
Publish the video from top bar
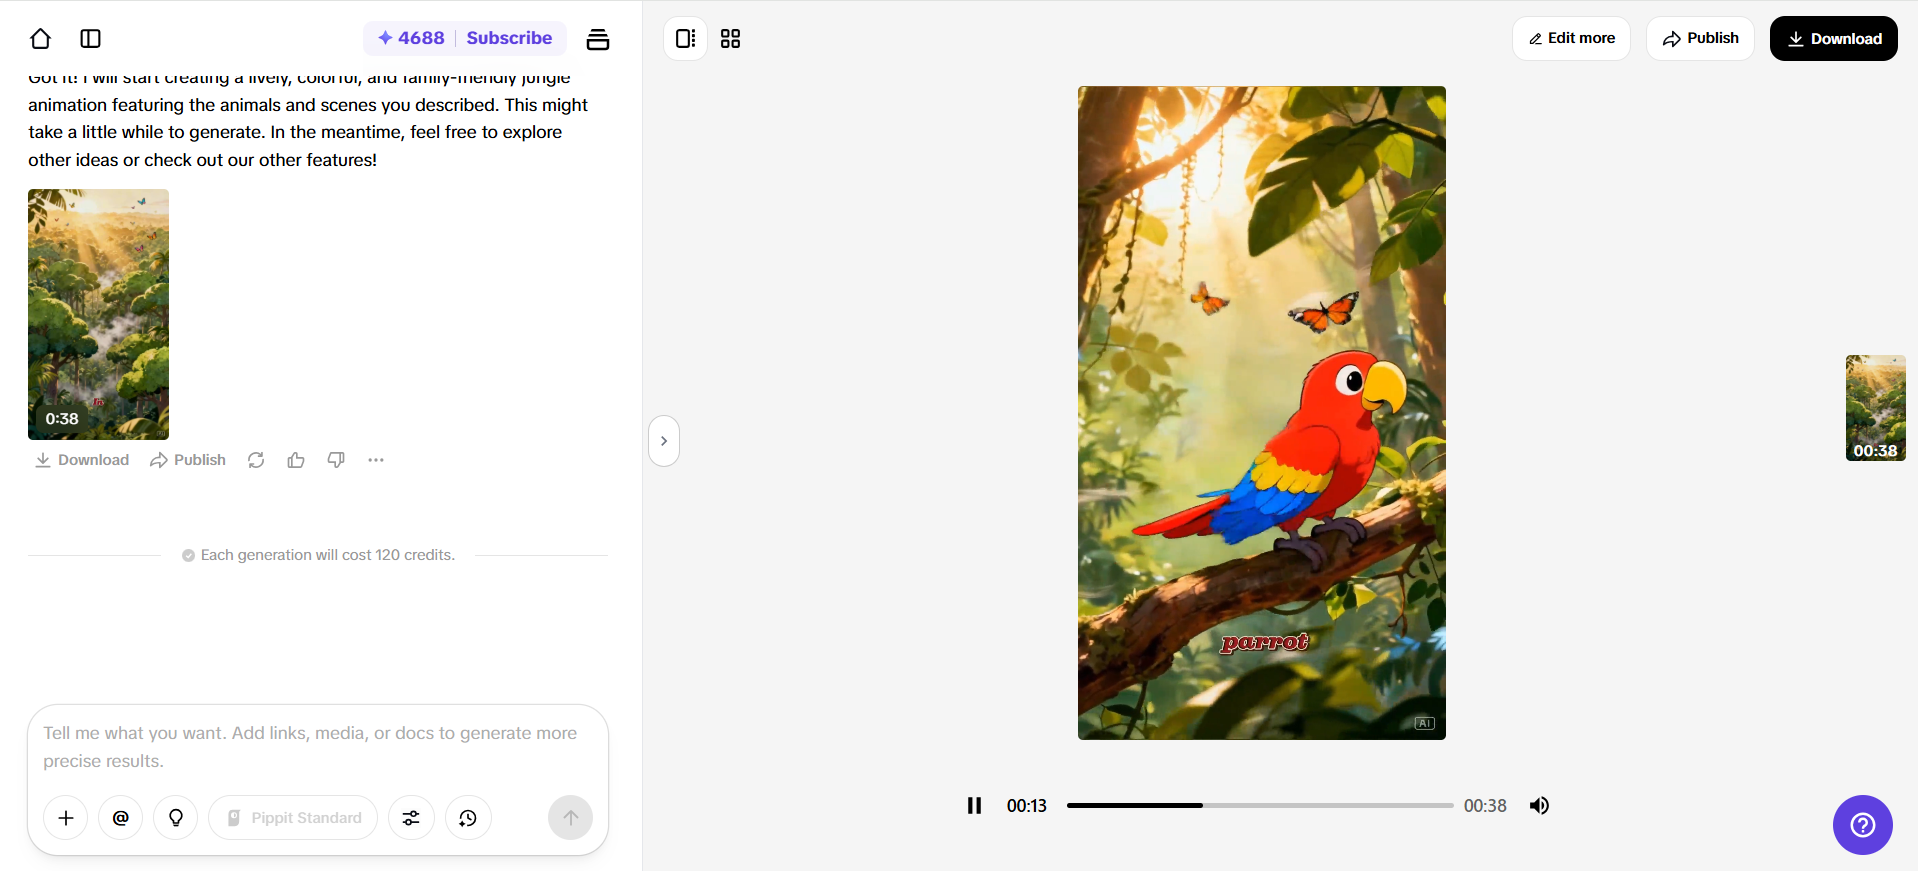pos(1700,39)
